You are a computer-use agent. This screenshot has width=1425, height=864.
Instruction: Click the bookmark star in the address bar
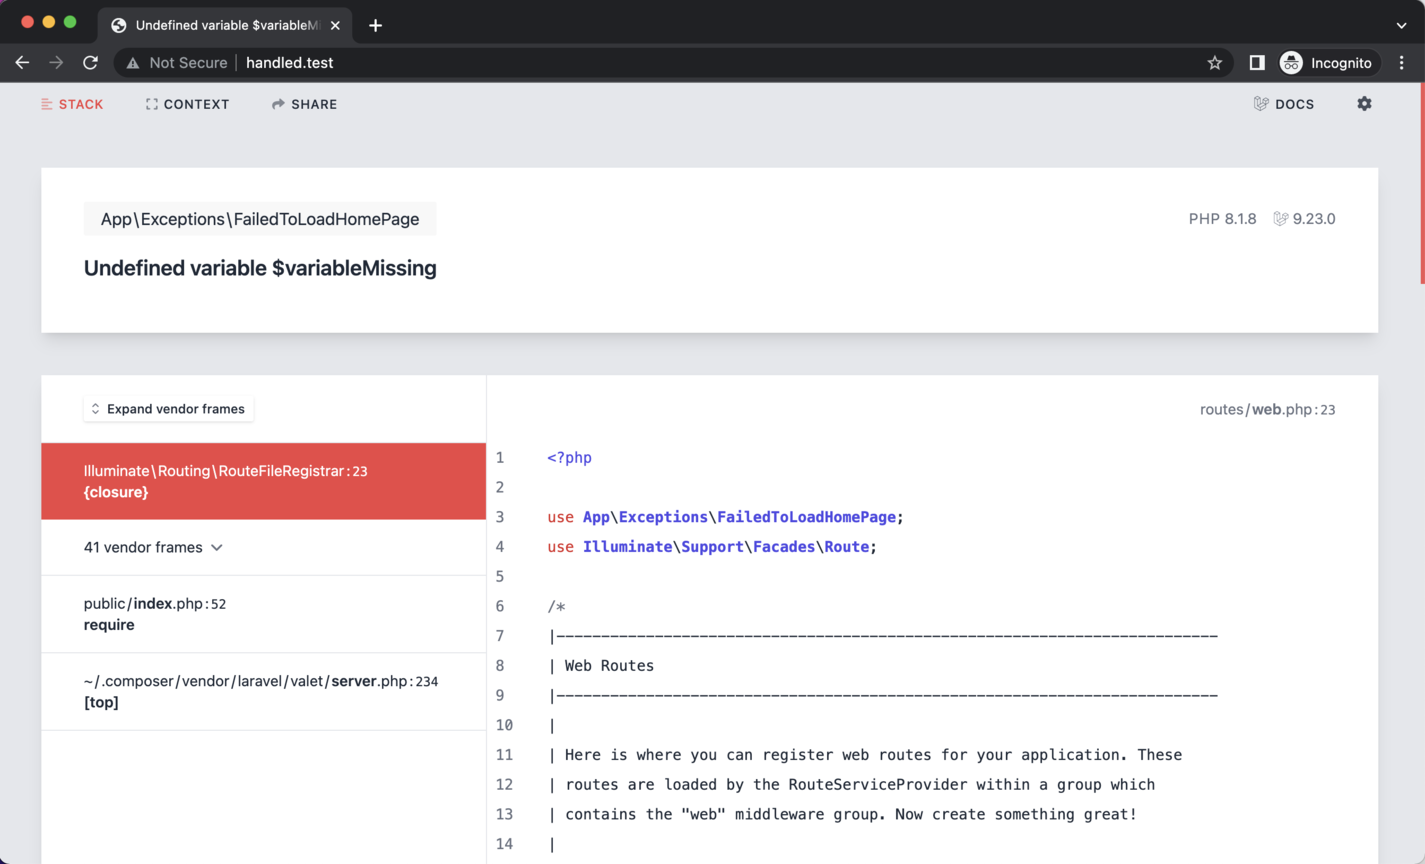pos(1214,62)
